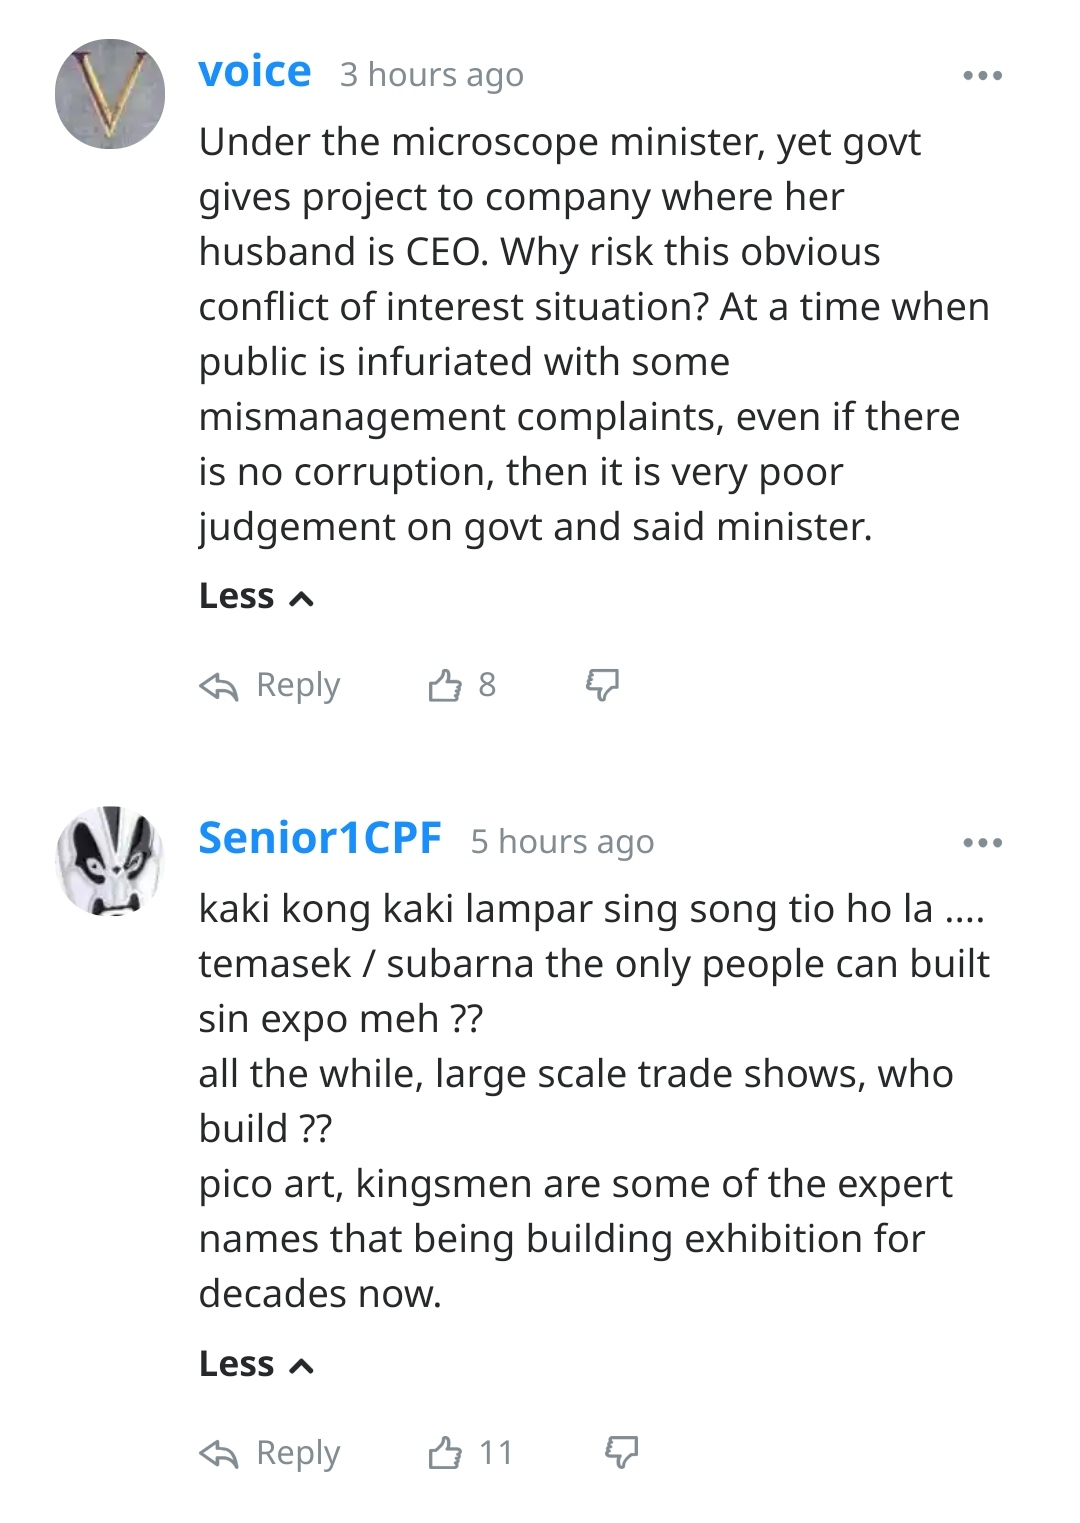Dislike Senior1CPF's comment with thumbs down
Viewport: 1080px width, 1523px height.
[622, 1452]
